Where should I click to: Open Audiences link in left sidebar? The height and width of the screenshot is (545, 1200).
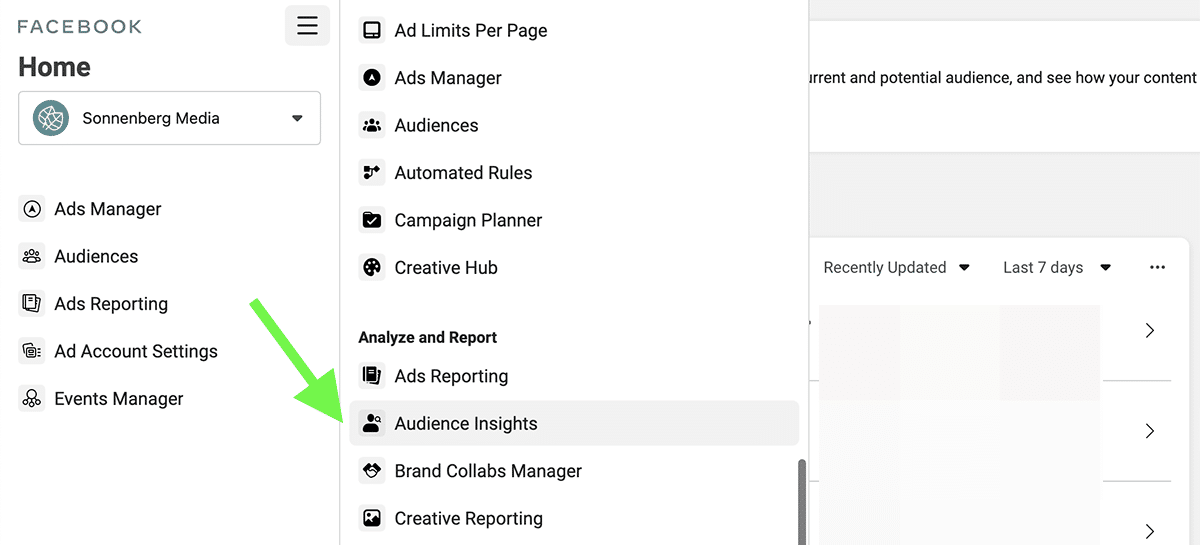point(96,256)
